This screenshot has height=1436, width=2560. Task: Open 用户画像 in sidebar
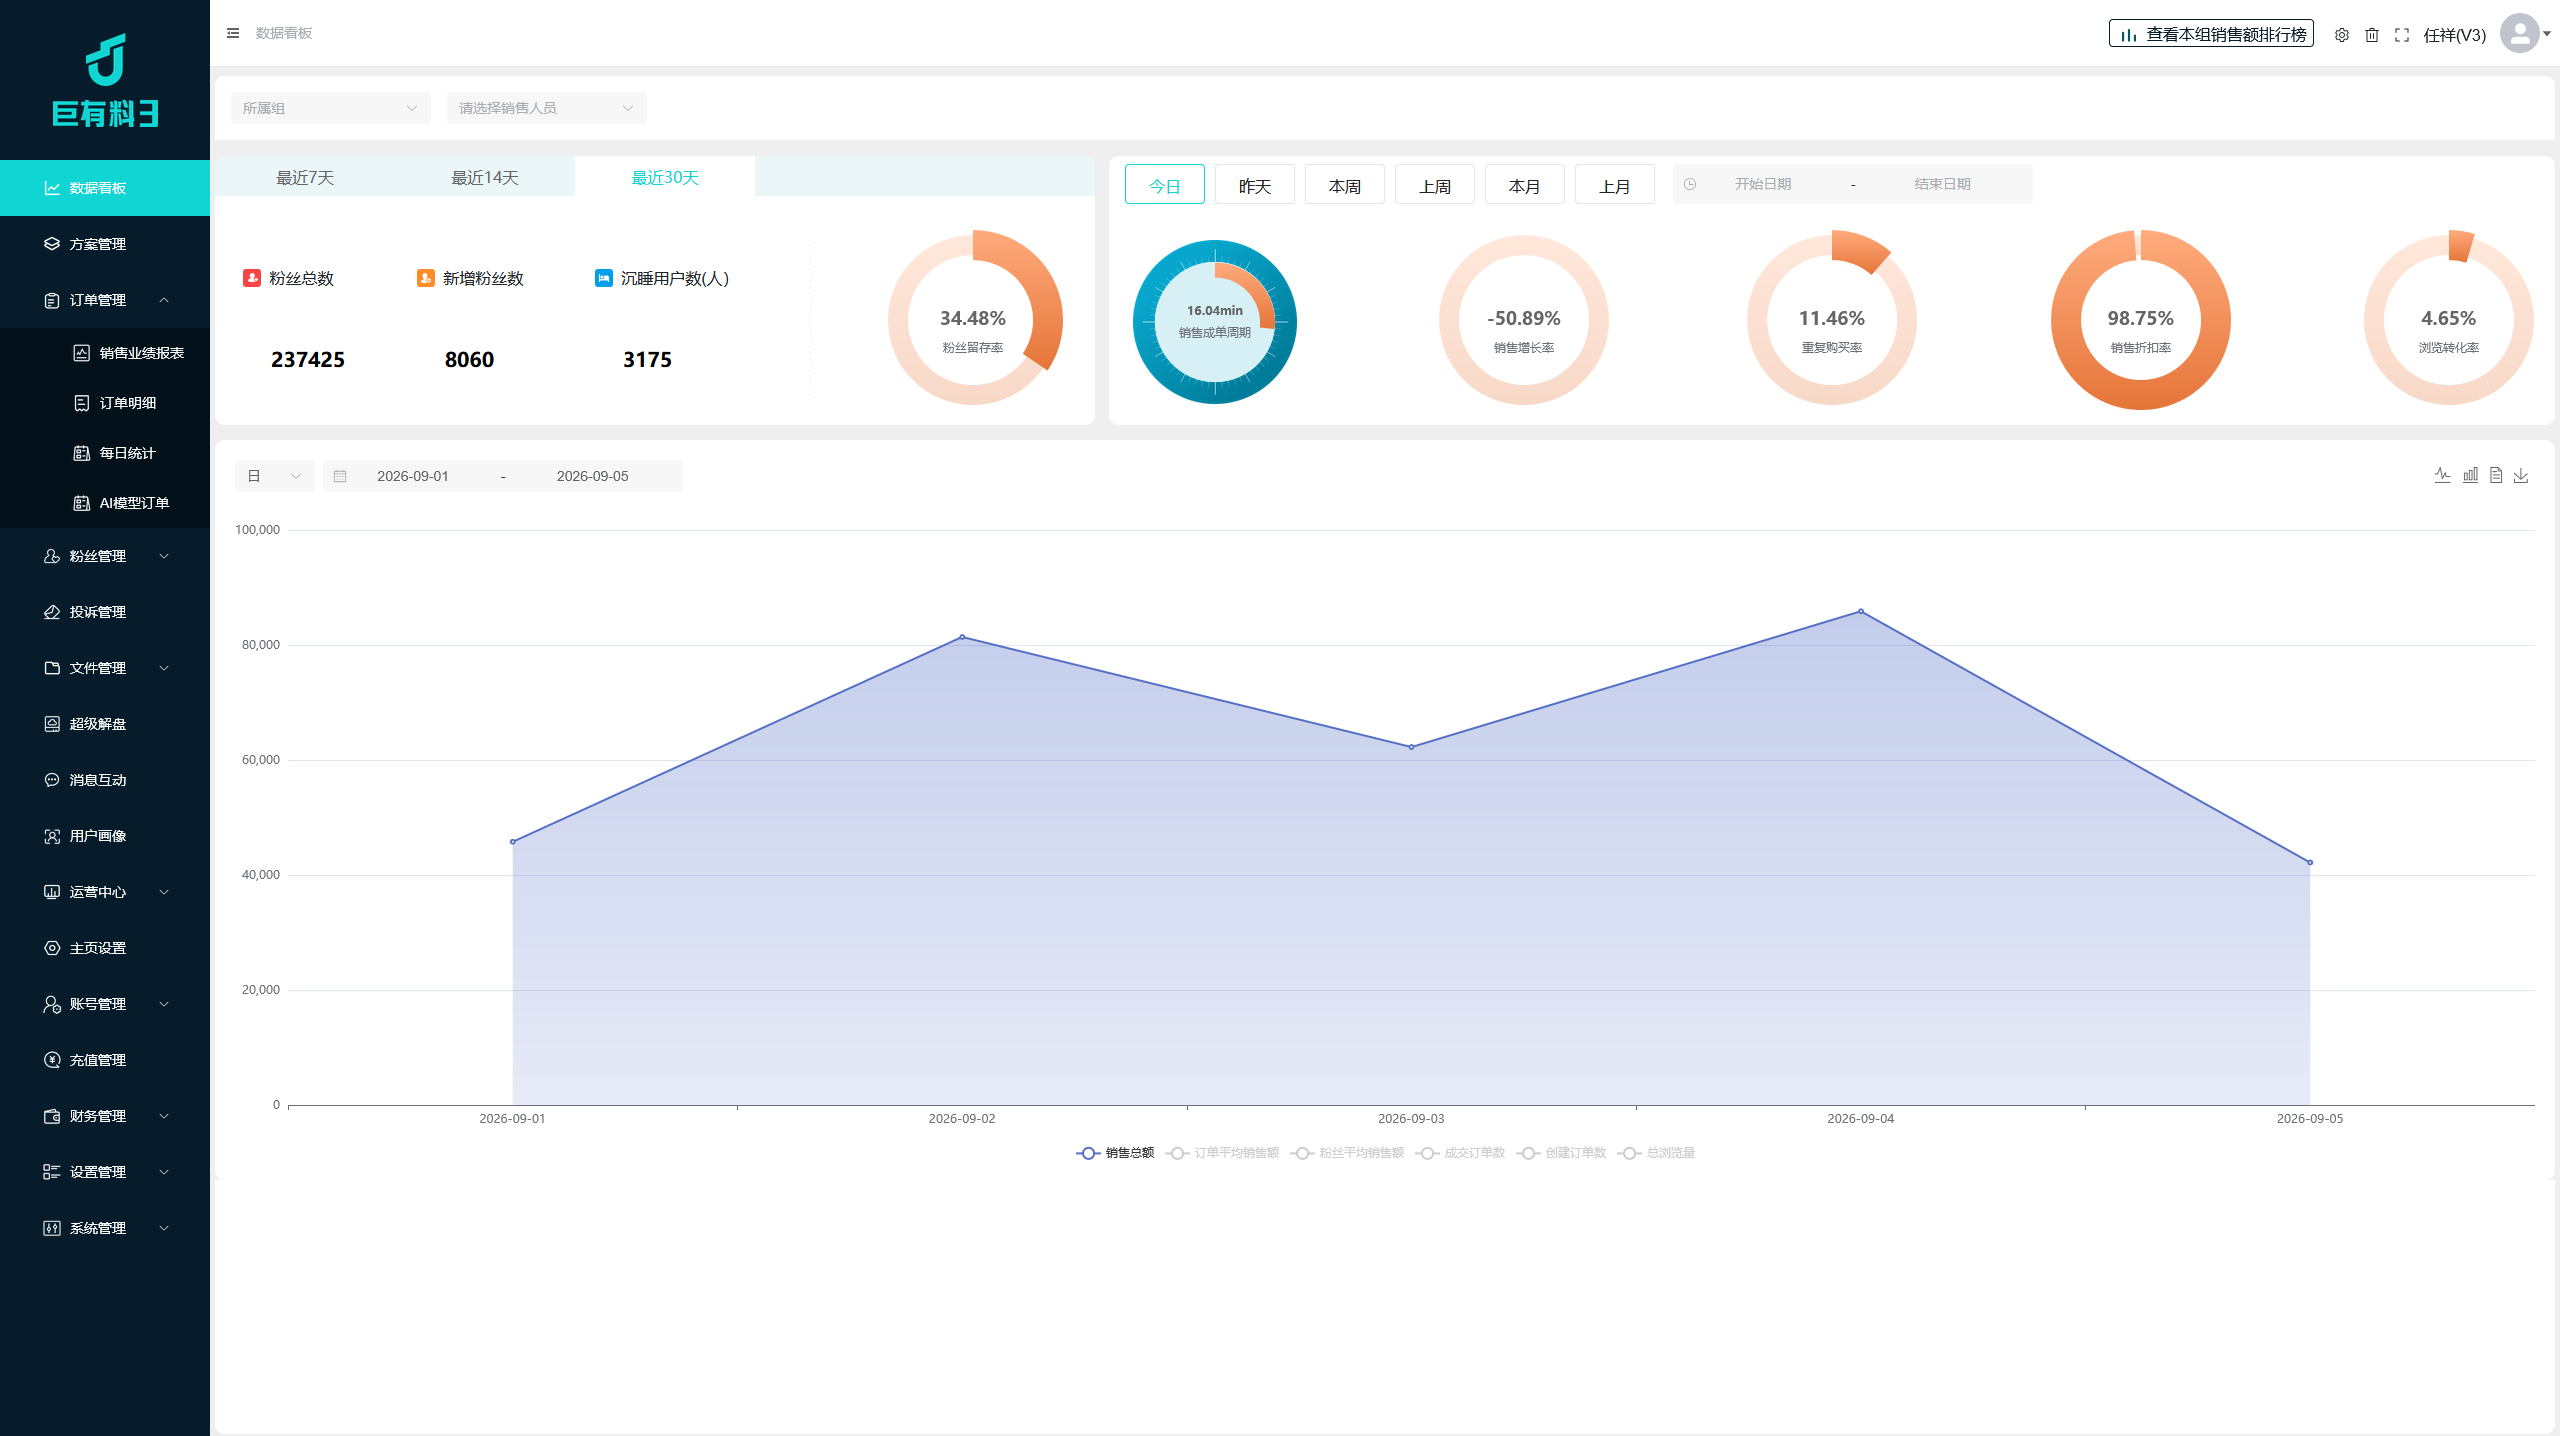pos(105,836)
